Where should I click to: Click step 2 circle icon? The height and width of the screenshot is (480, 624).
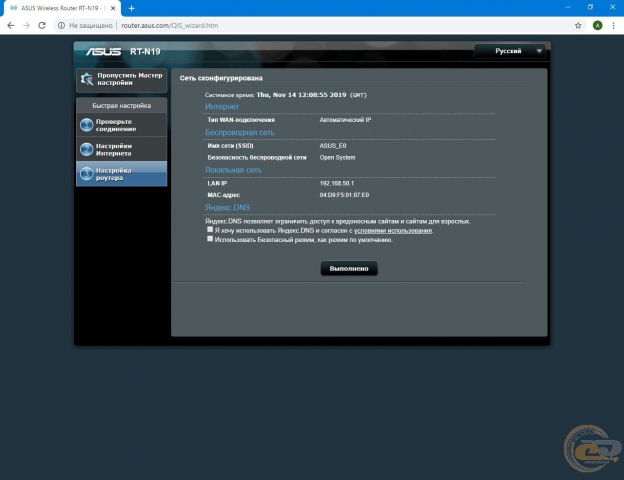tap(86, 149)
